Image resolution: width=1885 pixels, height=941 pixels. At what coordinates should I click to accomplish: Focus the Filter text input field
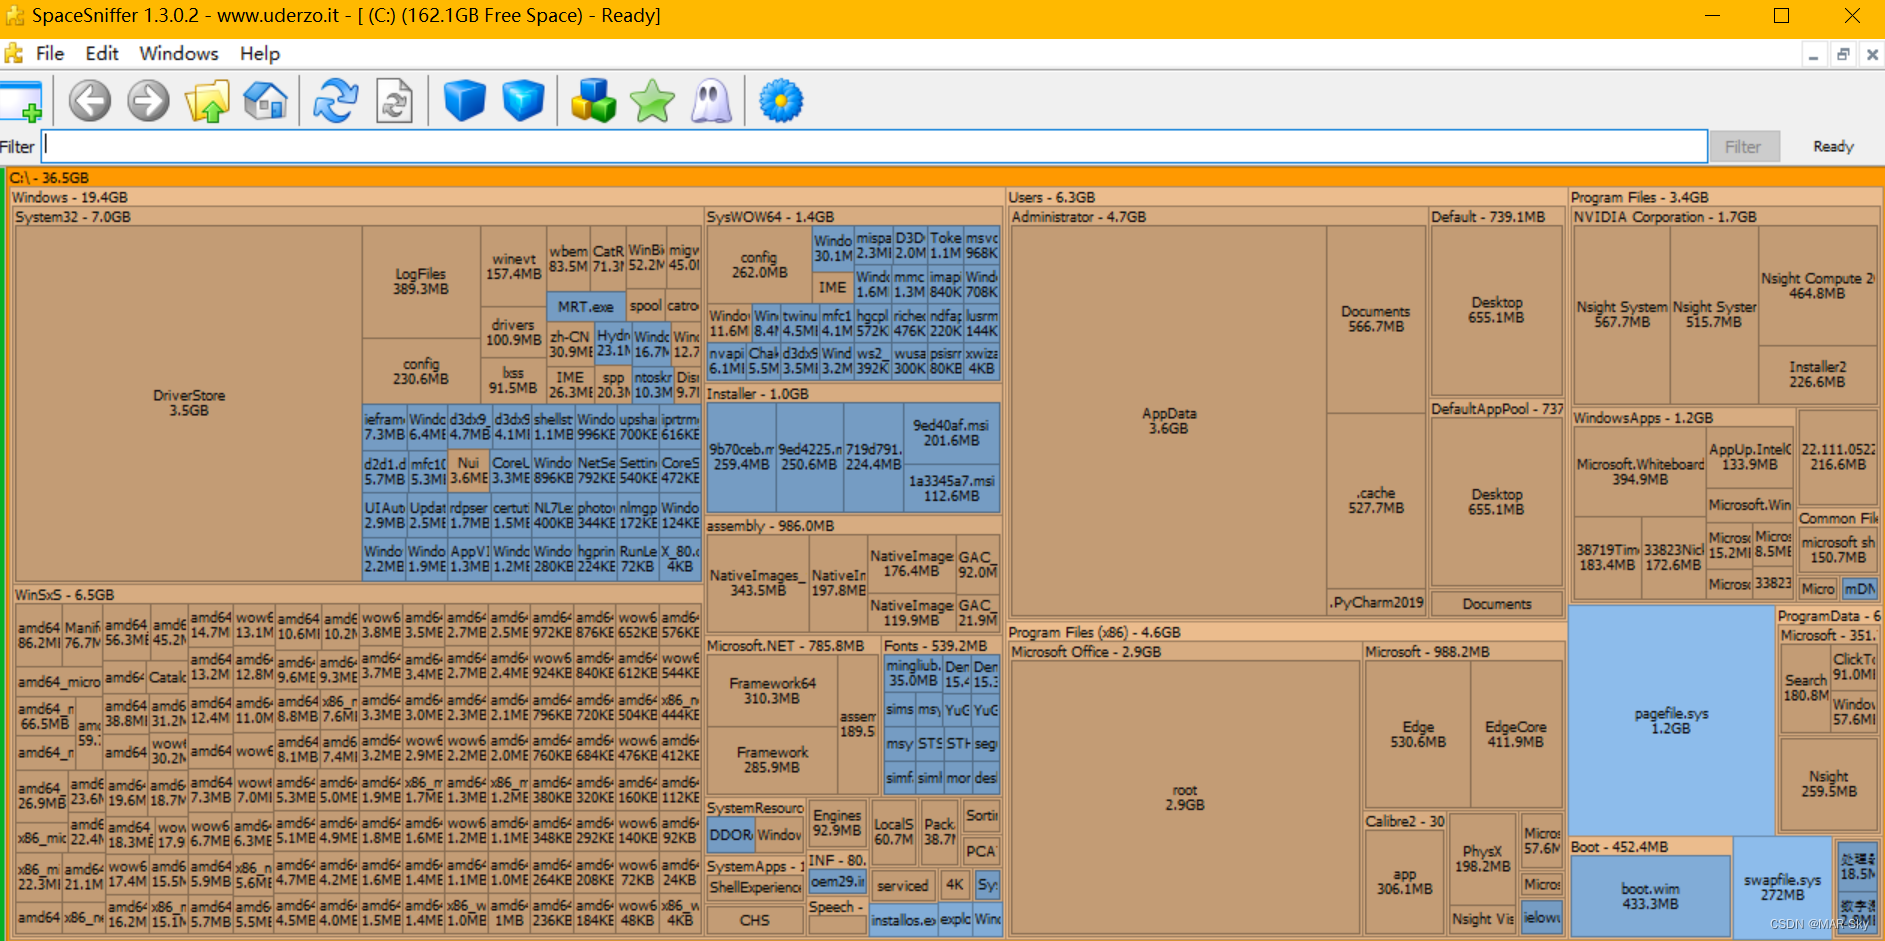tap(874, 146)
